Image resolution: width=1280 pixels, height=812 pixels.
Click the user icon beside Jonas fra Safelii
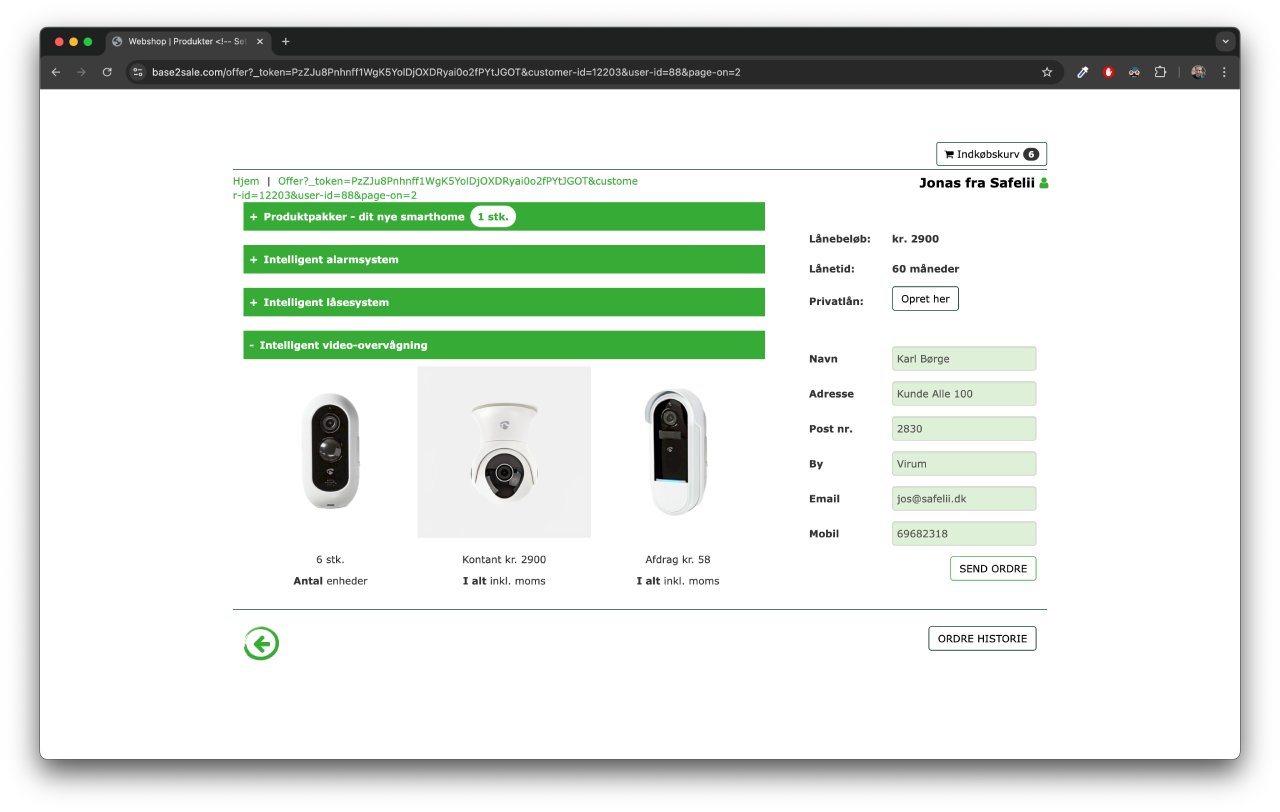(1044, 183)
